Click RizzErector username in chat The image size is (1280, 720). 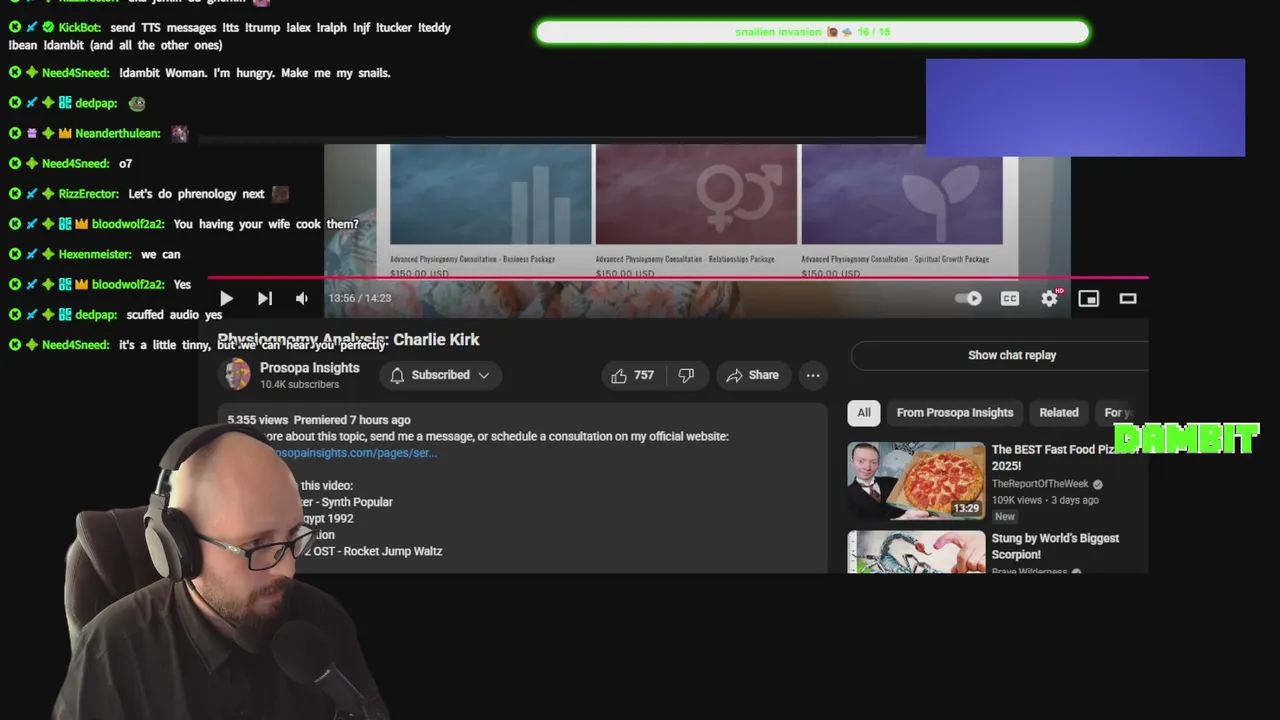click(88, 194)
